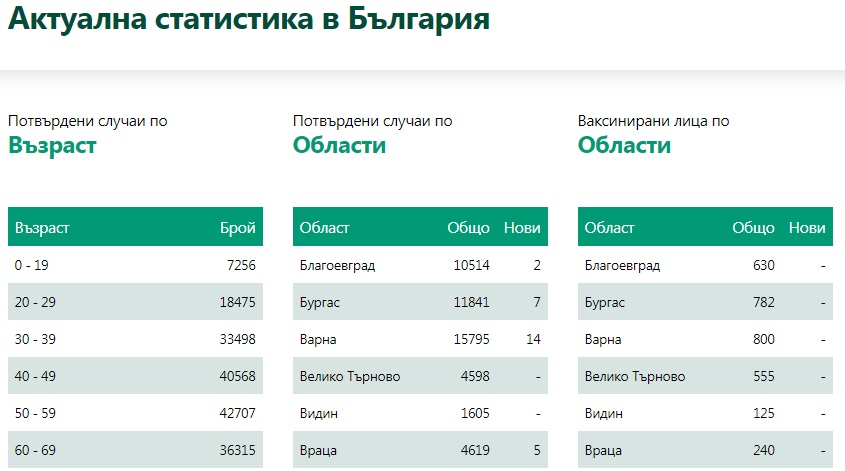Select new cases value 5 for Враца
This screenshot has height=471, width=845.
coord(537,450)
